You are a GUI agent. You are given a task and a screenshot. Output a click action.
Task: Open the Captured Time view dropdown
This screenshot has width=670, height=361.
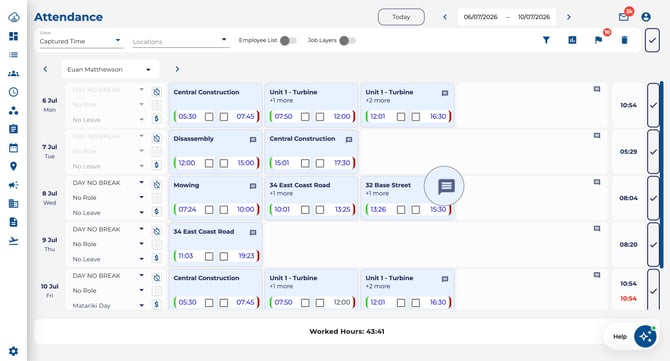[81, 41]
